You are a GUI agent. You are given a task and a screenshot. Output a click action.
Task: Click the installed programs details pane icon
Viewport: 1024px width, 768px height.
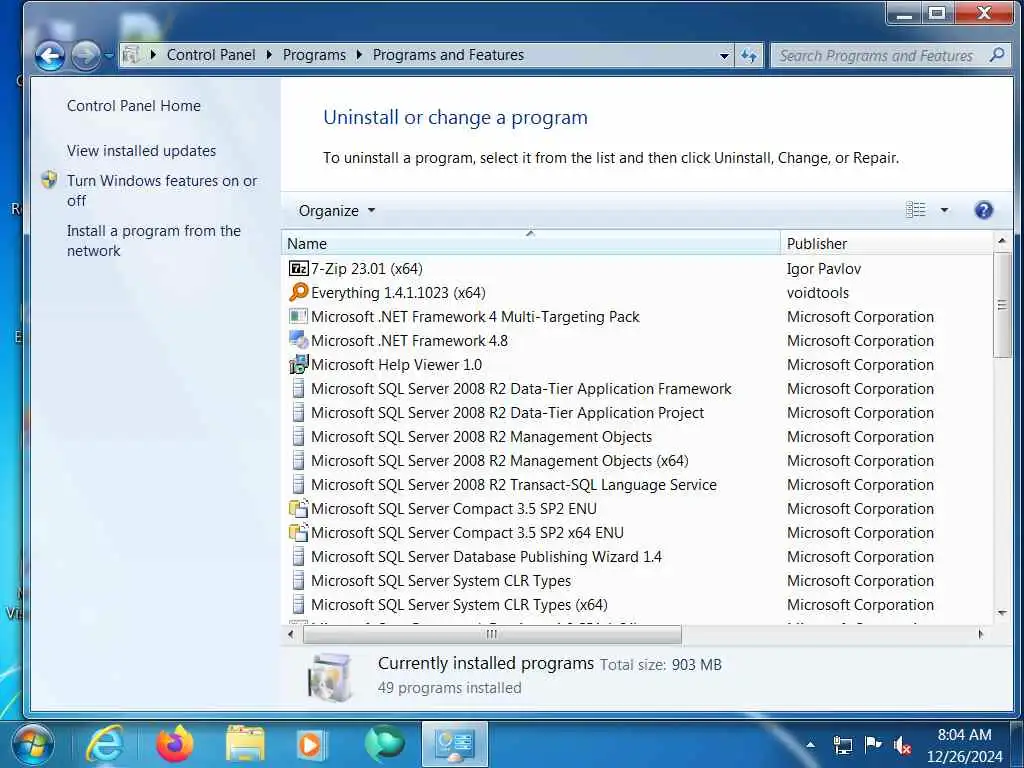click(x=330, y=677)
